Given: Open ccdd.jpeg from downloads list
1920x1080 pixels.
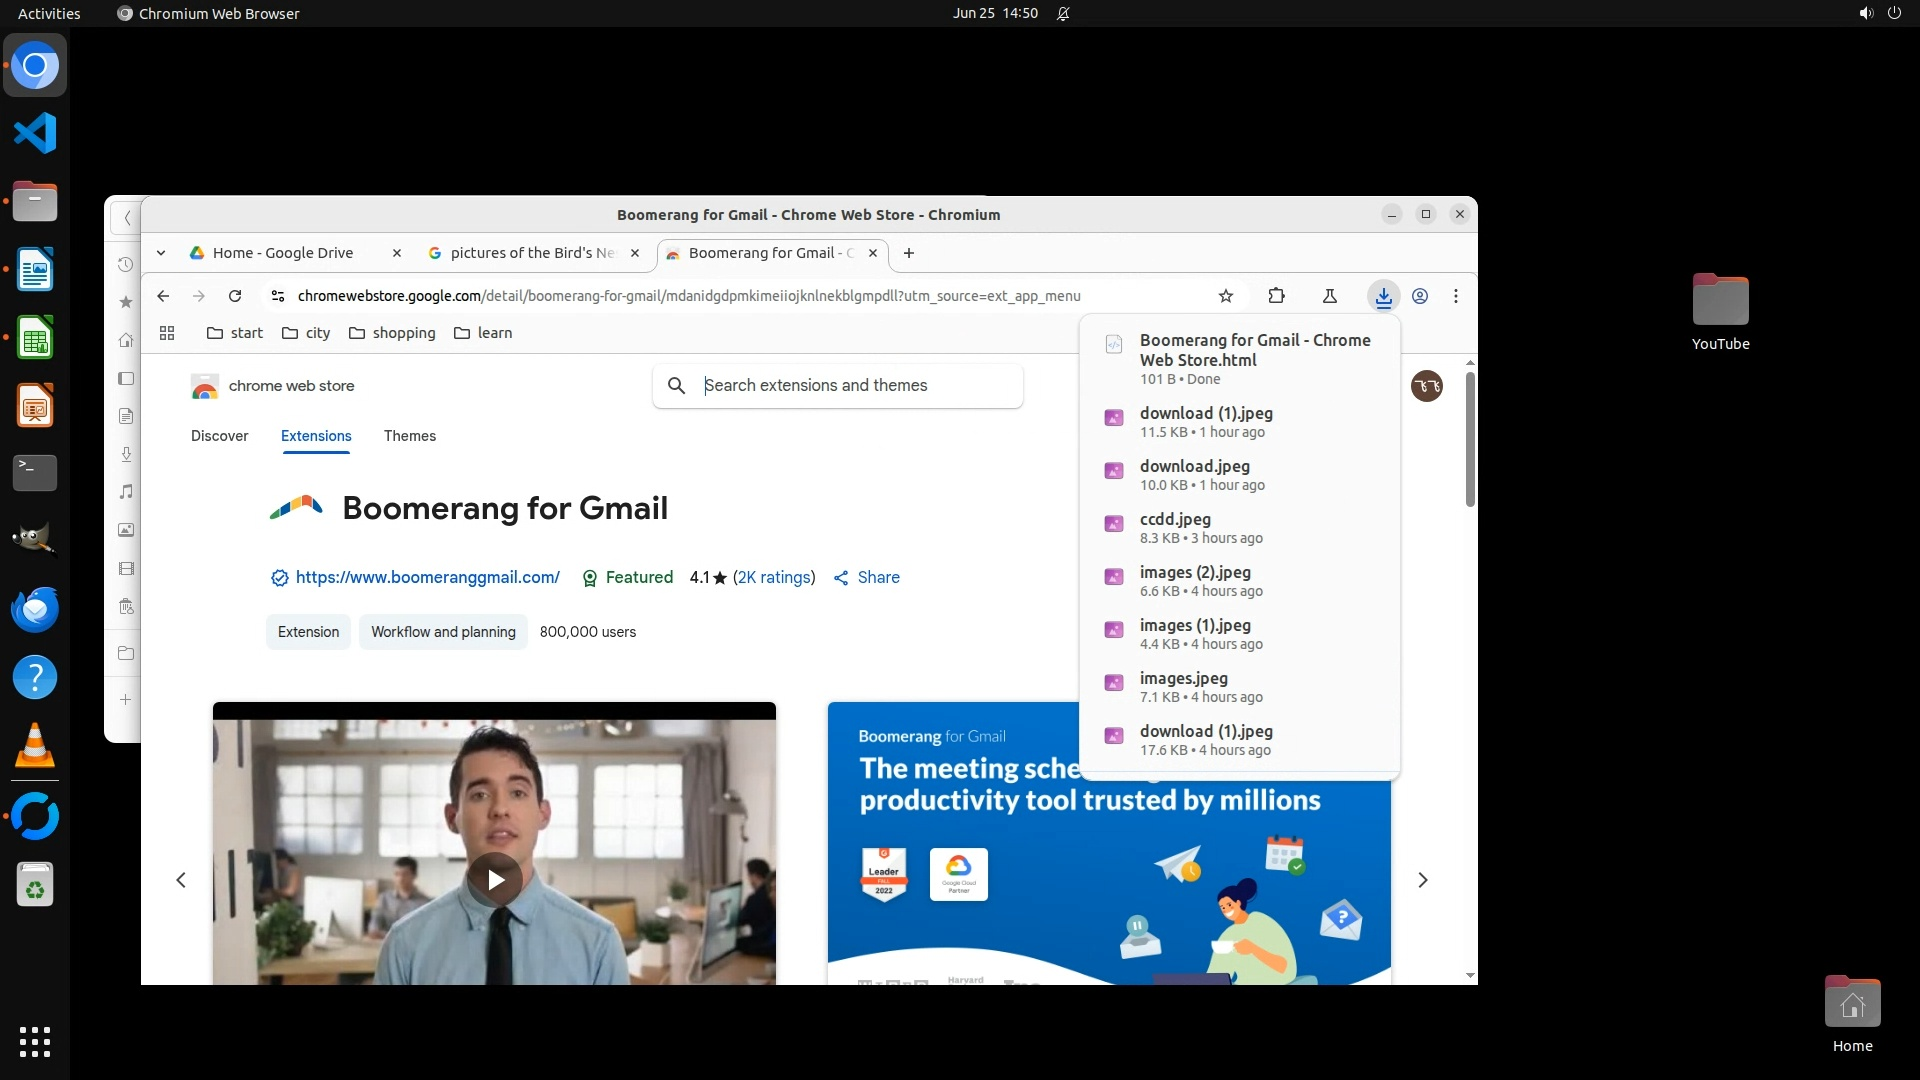Looking at the screenshot, I should [1175, 520].
